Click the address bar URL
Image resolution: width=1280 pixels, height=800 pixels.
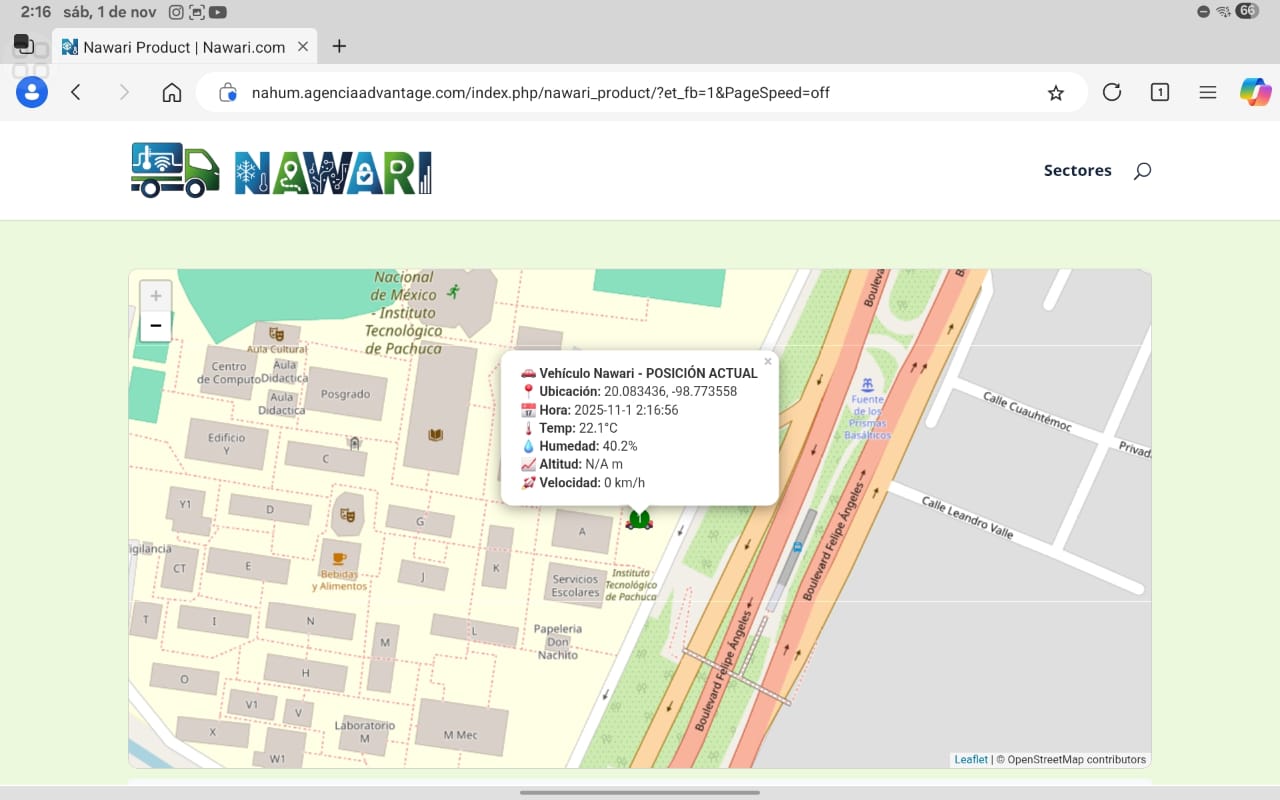(540, 93)
